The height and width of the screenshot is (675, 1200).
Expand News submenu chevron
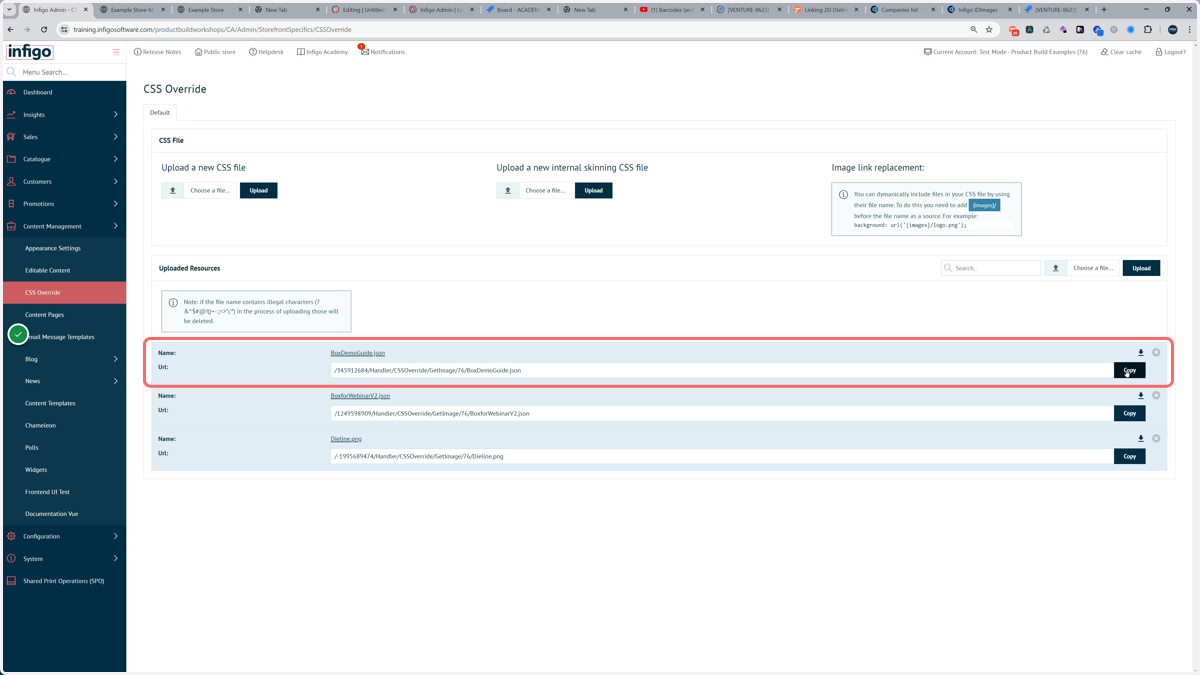116,381
